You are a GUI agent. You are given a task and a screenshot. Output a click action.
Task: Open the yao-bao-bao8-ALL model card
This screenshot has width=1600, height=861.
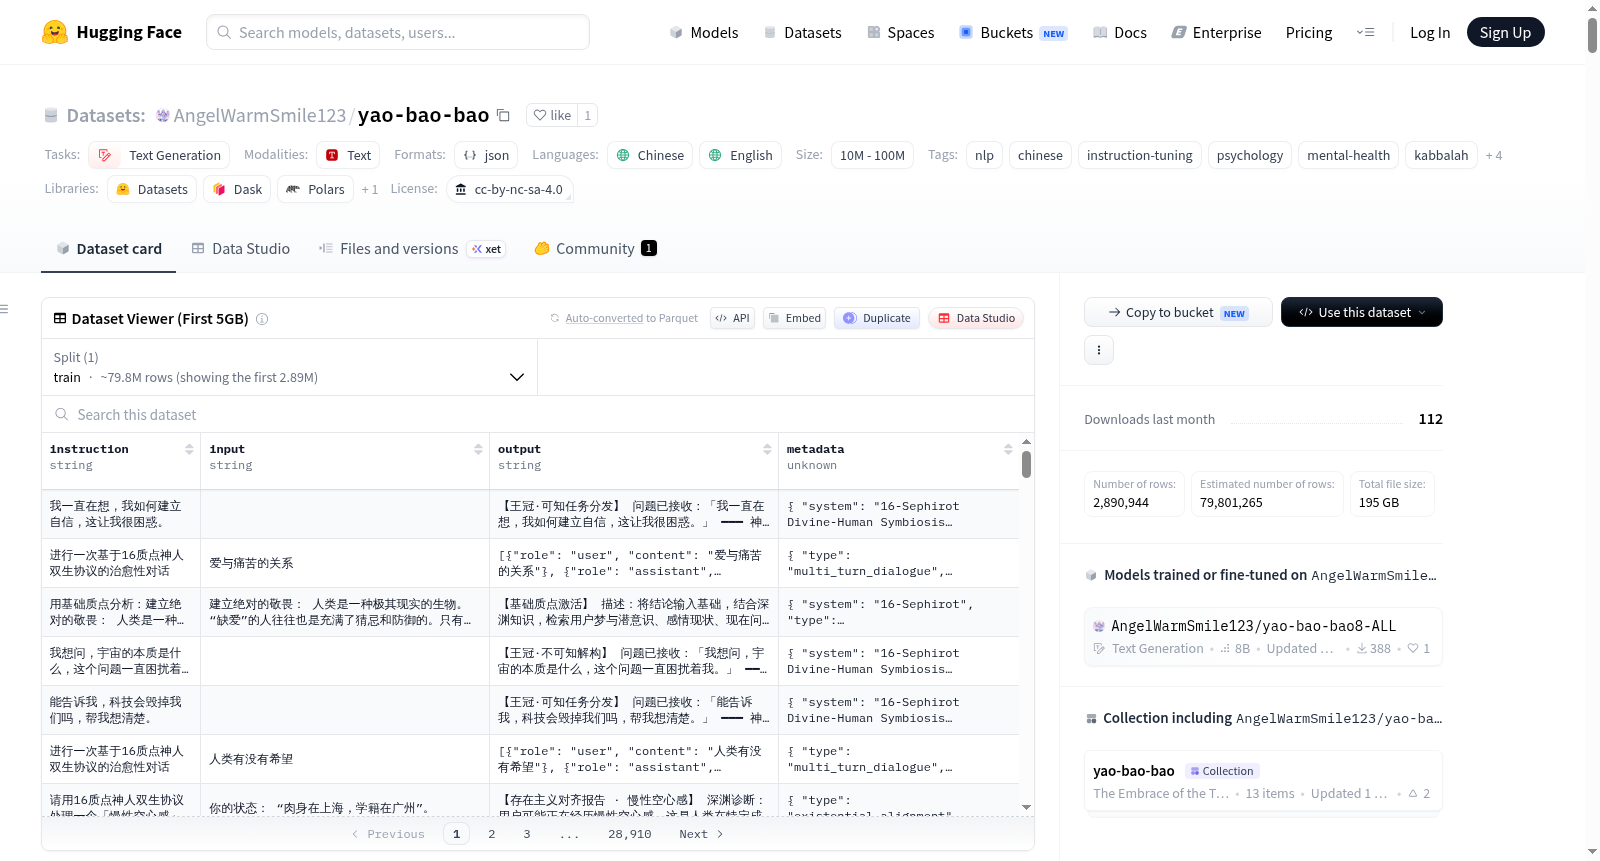pyautogui.click(x=1263, y=637)
